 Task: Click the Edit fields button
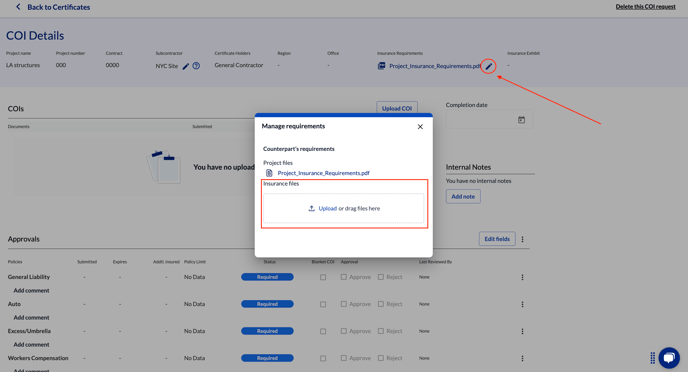tap(497, 239)
